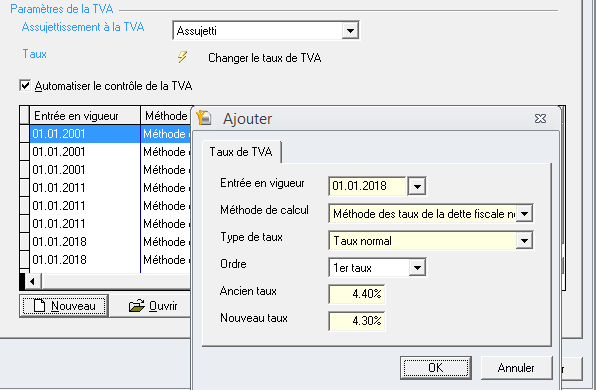The image size is (596, 390).
Task: Uncheck Automatiser le contrôle de la TVA
Action: (25, 85)
